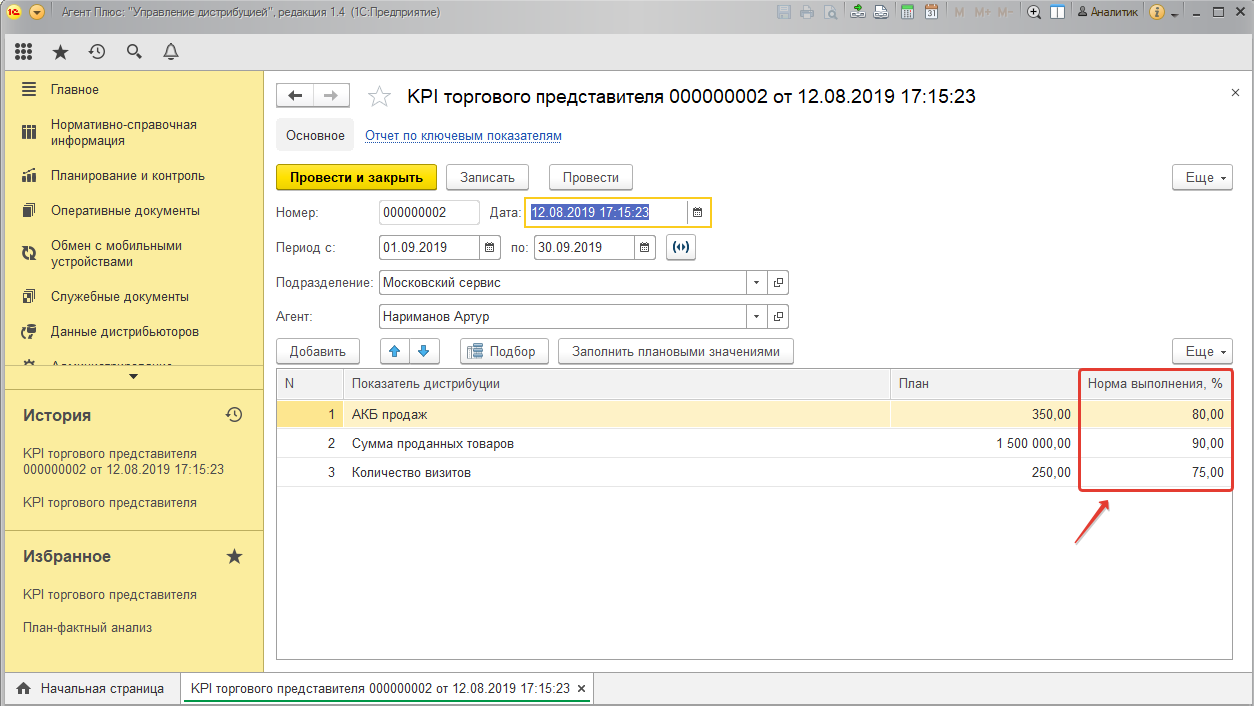Viewport: 1254px width, 706px height.
Task: Open Главное section
Action: [x=74, y=90]
